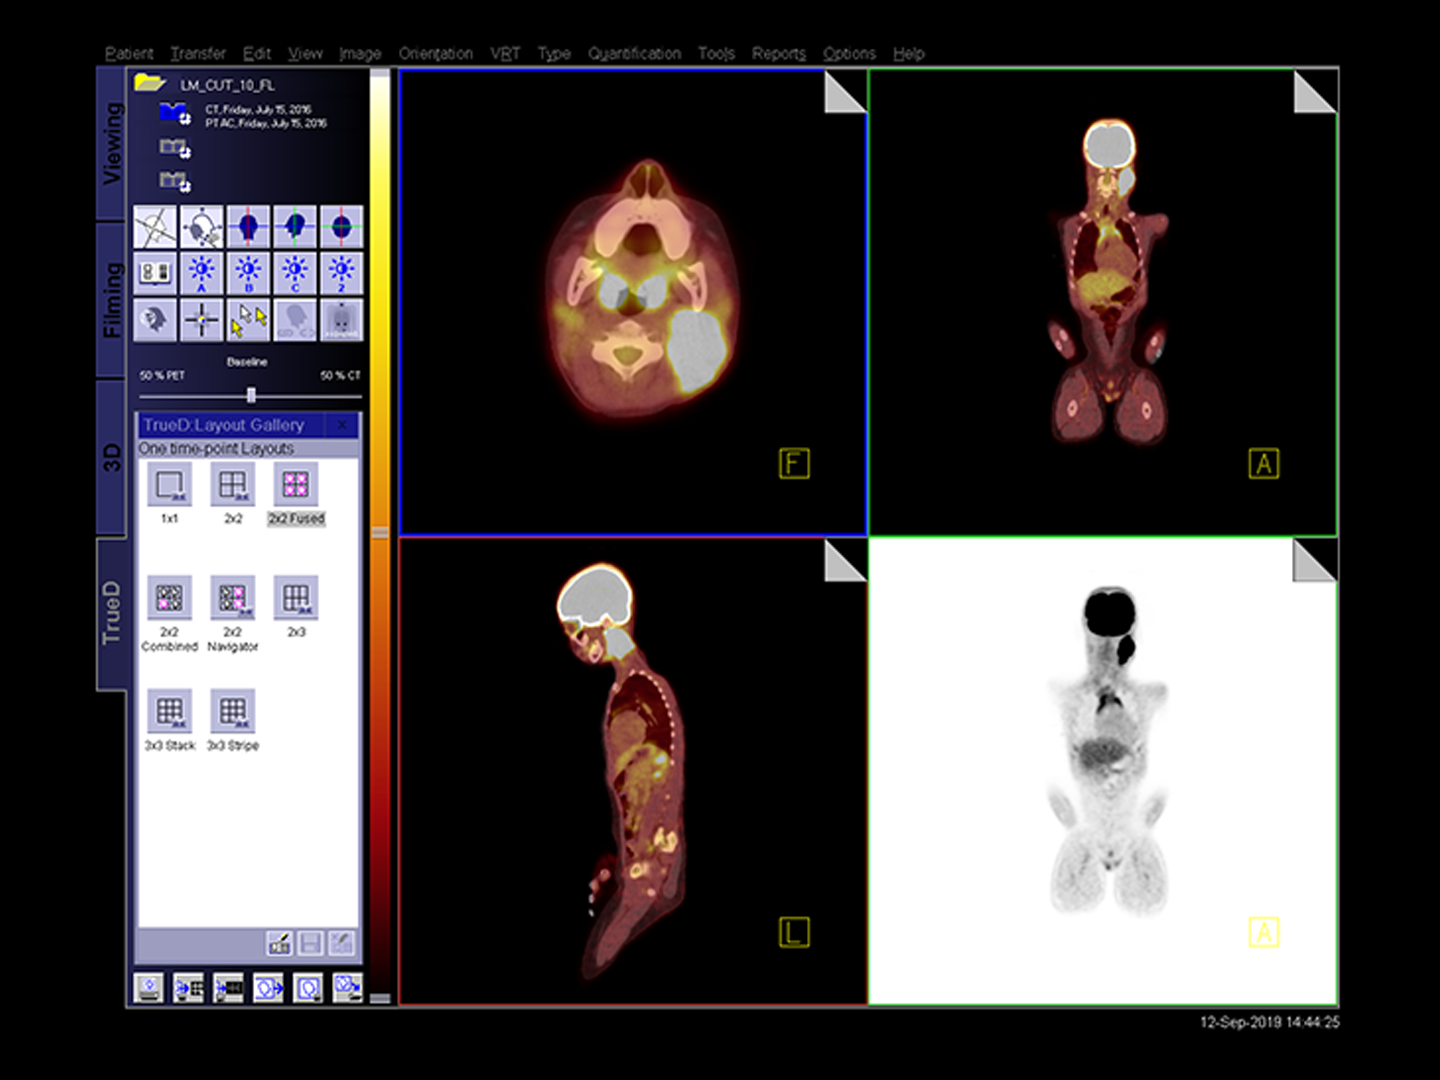
Task: Select the pointer selection tool
Action: tap(248, 320)
